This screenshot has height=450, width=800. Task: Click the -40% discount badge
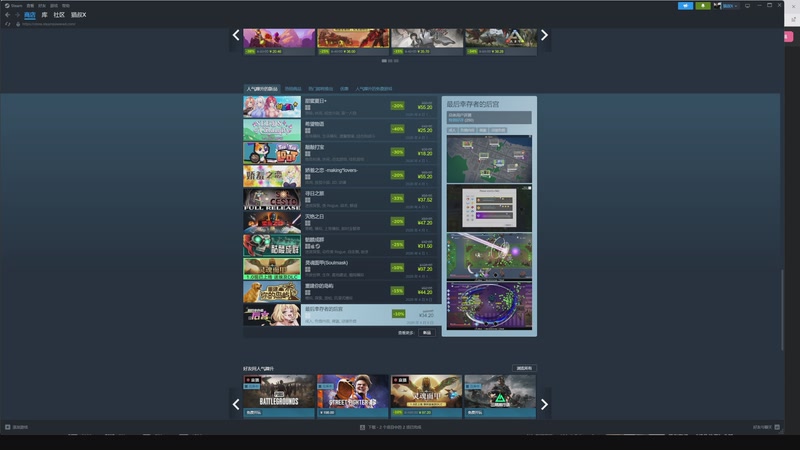coord(397,129)
